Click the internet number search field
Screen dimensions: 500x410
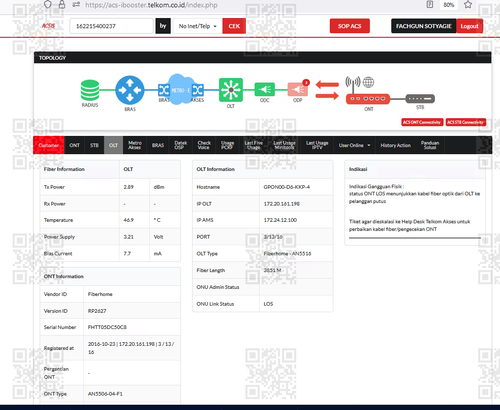tap(111, 26)
